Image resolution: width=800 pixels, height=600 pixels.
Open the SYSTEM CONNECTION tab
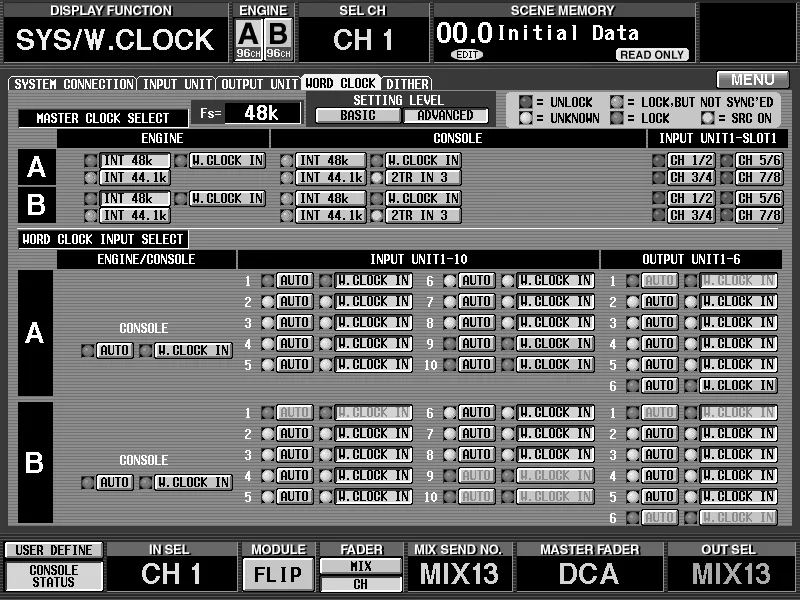73,84
